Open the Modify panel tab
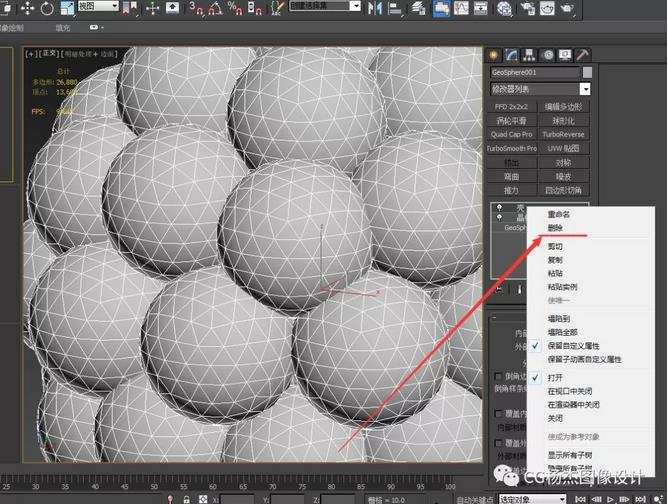The height and width of the screenshot is (504, 668). [x=511, y=55]
